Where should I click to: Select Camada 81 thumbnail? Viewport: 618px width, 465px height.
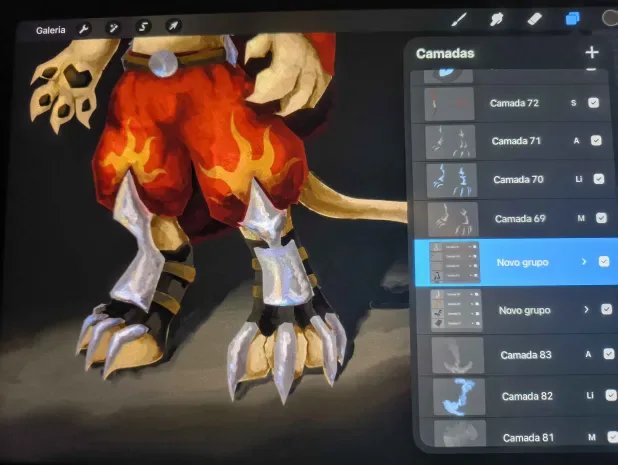[x=460, y=433]
